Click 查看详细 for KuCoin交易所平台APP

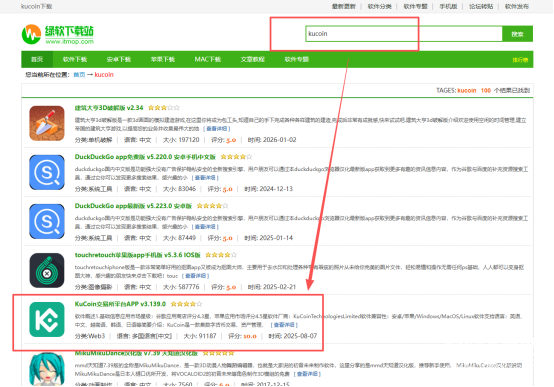(284, 325)
